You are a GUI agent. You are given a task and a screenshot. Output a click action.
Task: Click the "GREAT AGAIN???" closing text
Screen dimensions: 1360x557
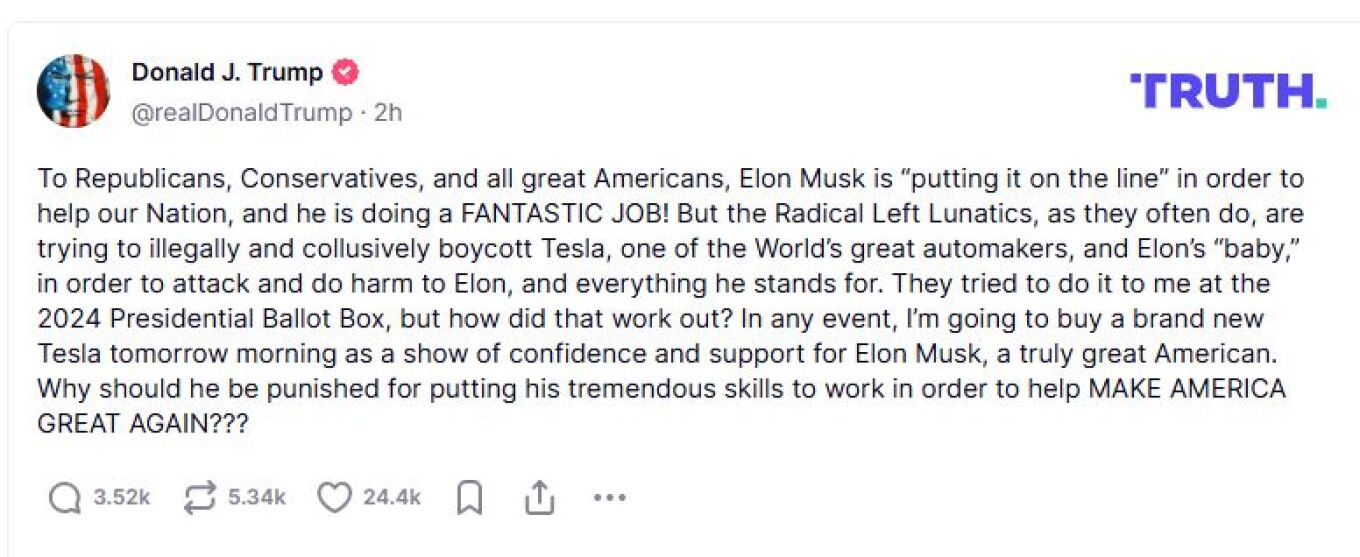tap(142, 424)
